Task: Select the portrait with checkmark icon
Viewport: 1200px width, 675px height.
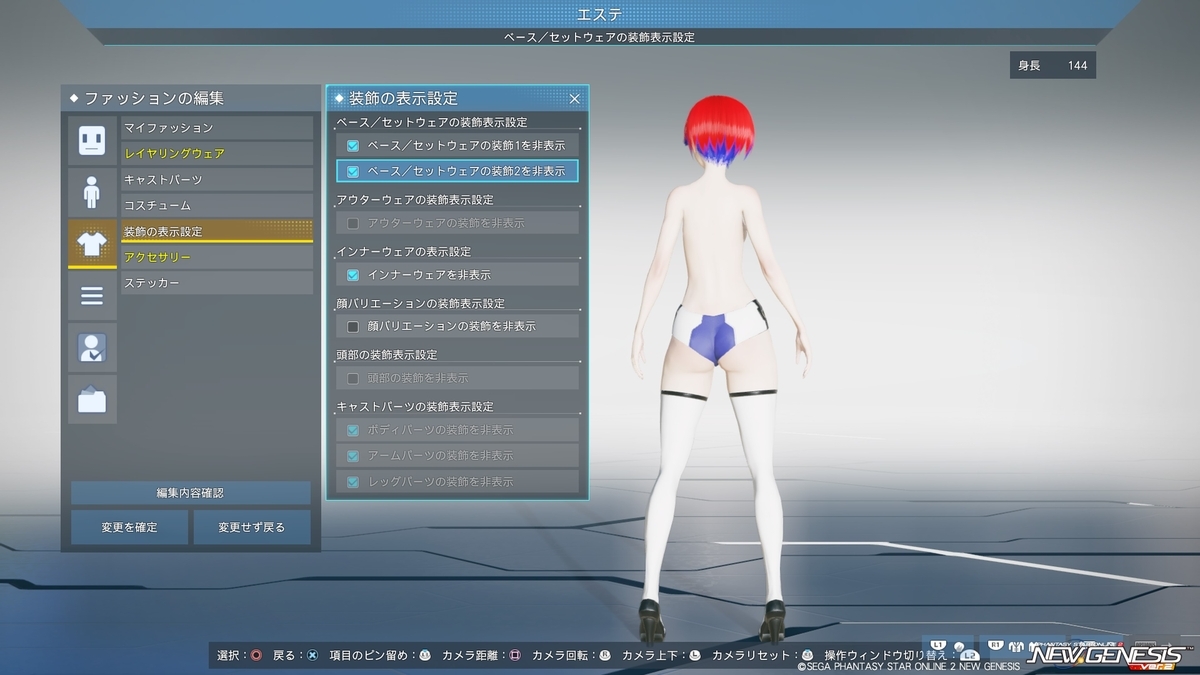Action: point(92,348)
